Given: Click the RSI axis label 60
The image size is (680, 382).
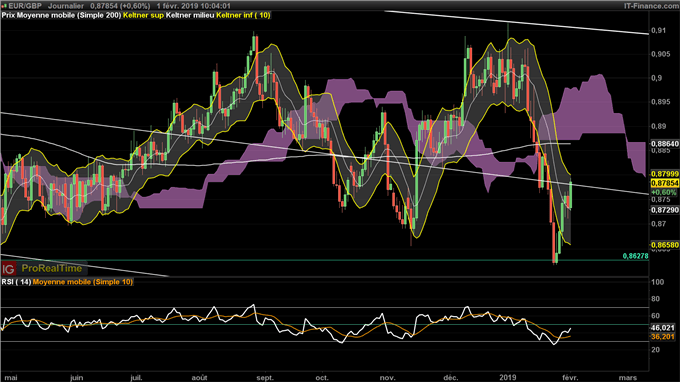Looking at the screenshot, I should pos(655,316).
